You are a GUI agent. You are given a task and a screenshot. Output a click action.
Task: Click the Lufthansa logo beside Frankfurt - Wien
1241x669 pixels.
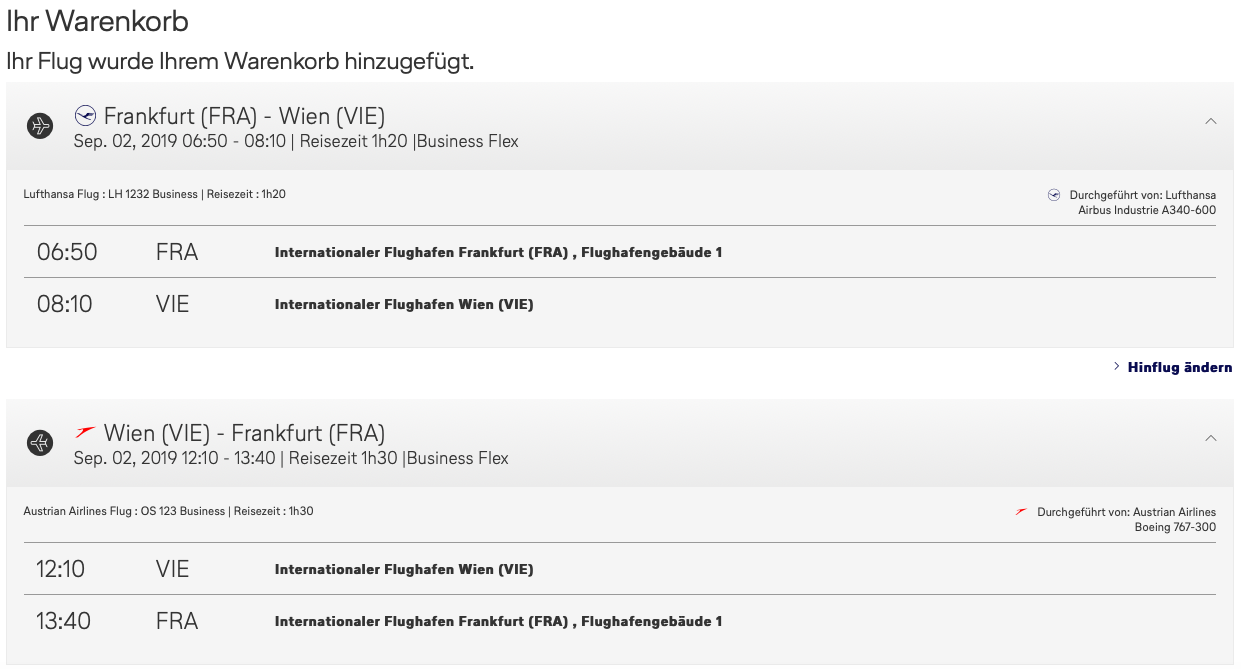(x=85, y=116)
